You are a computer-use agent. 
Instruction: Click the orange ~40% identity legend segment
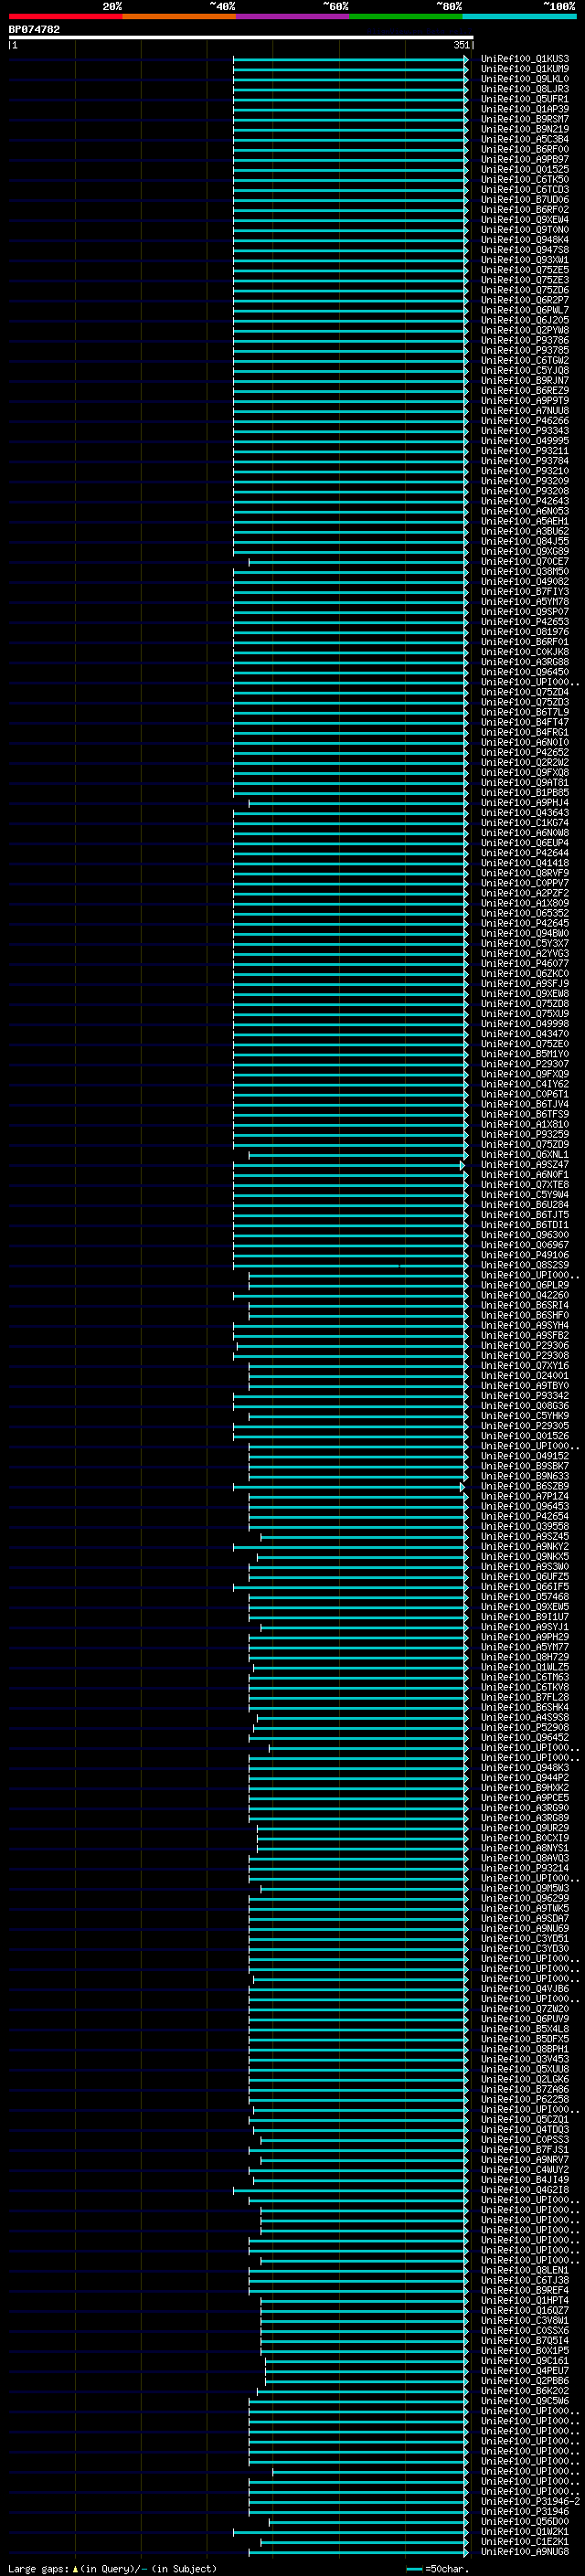(x=179, y=16)
